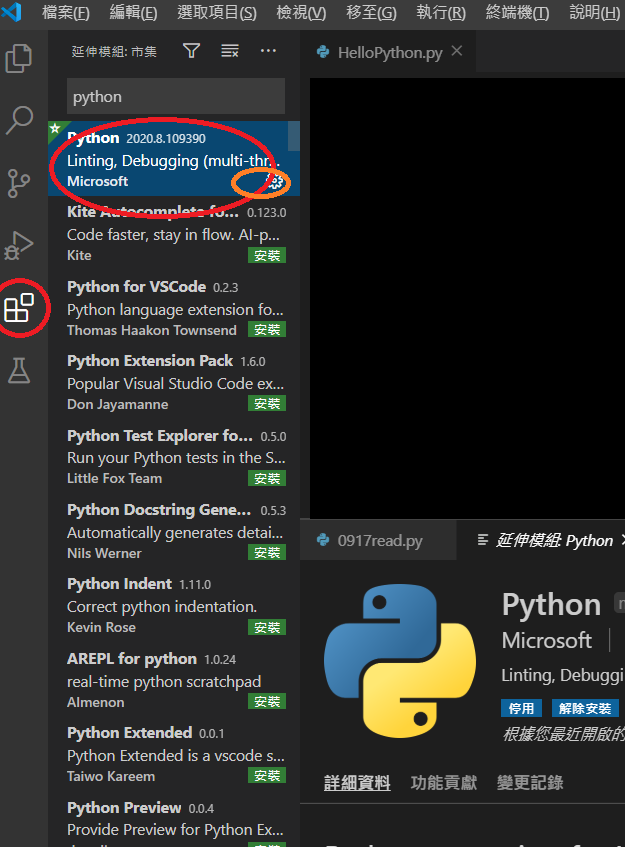This screenshot has height=847, width=625.
Task: Install the Python Indent extension
Action: tap(267, 627)
